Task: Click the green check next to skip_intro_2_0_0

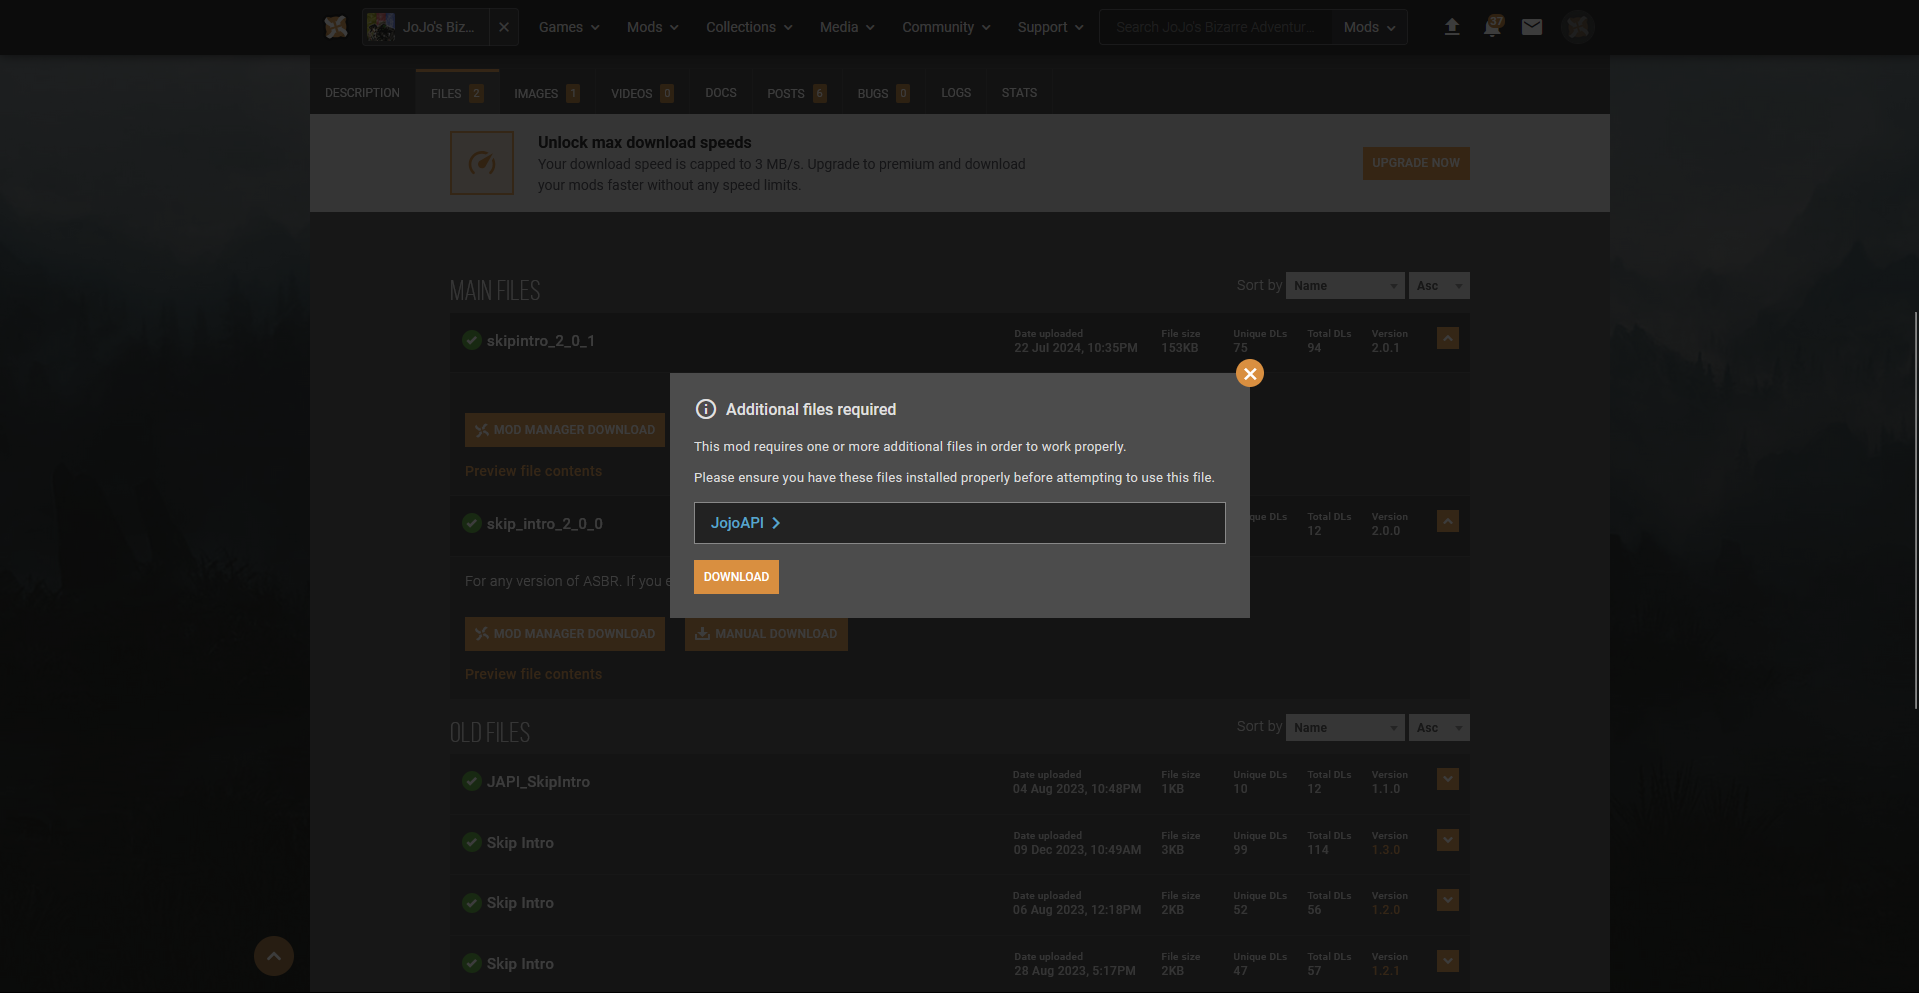Action: (472, 523)
